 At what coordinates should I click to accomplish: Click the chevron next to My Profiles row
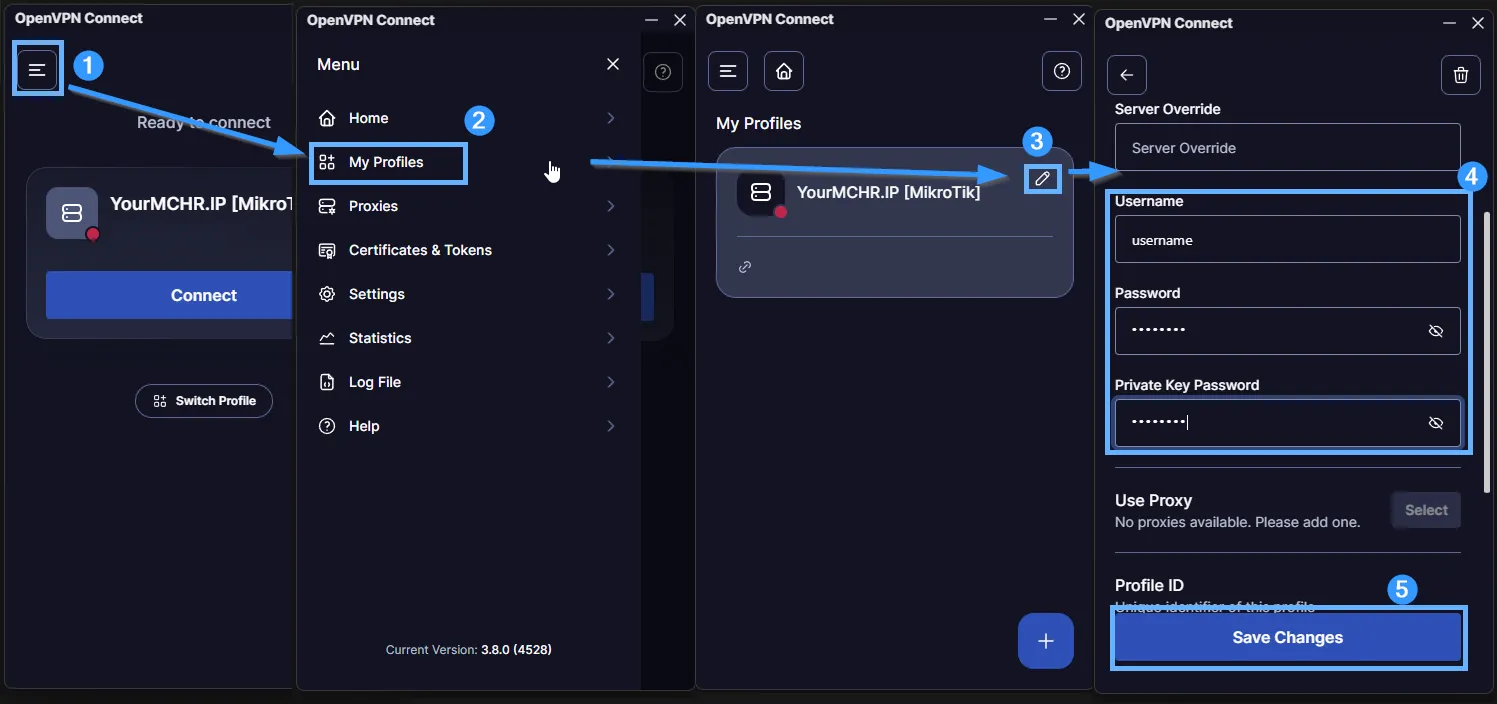click(x=610, y=162)
